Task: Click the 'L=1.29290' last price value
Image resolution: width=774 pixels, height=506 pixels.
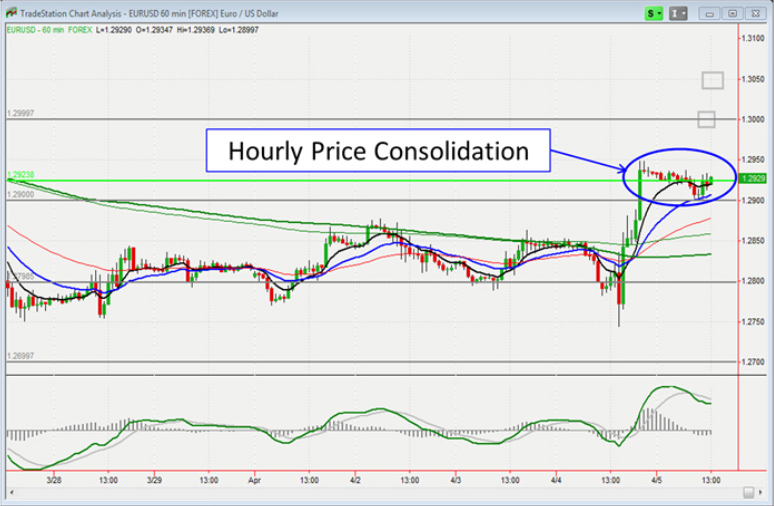Action: [114, 30]
